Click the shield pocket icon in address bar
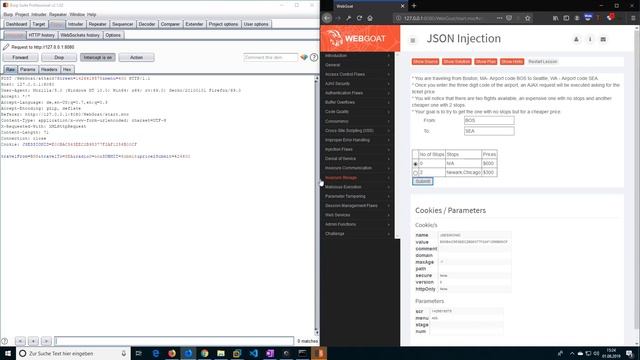Screen dimensions: 640x360 [x=509, y=18]
